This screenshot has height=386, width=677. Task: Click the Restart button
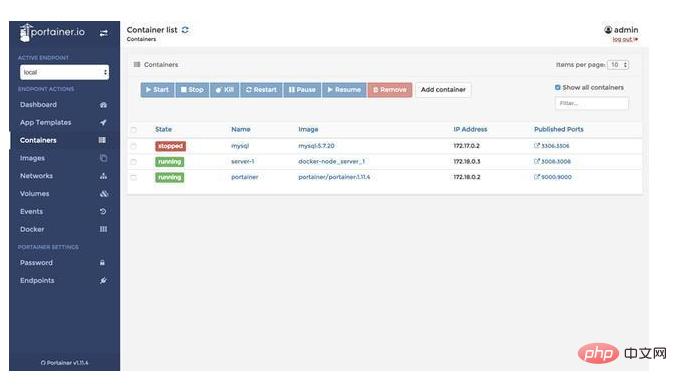click(261, 90)
